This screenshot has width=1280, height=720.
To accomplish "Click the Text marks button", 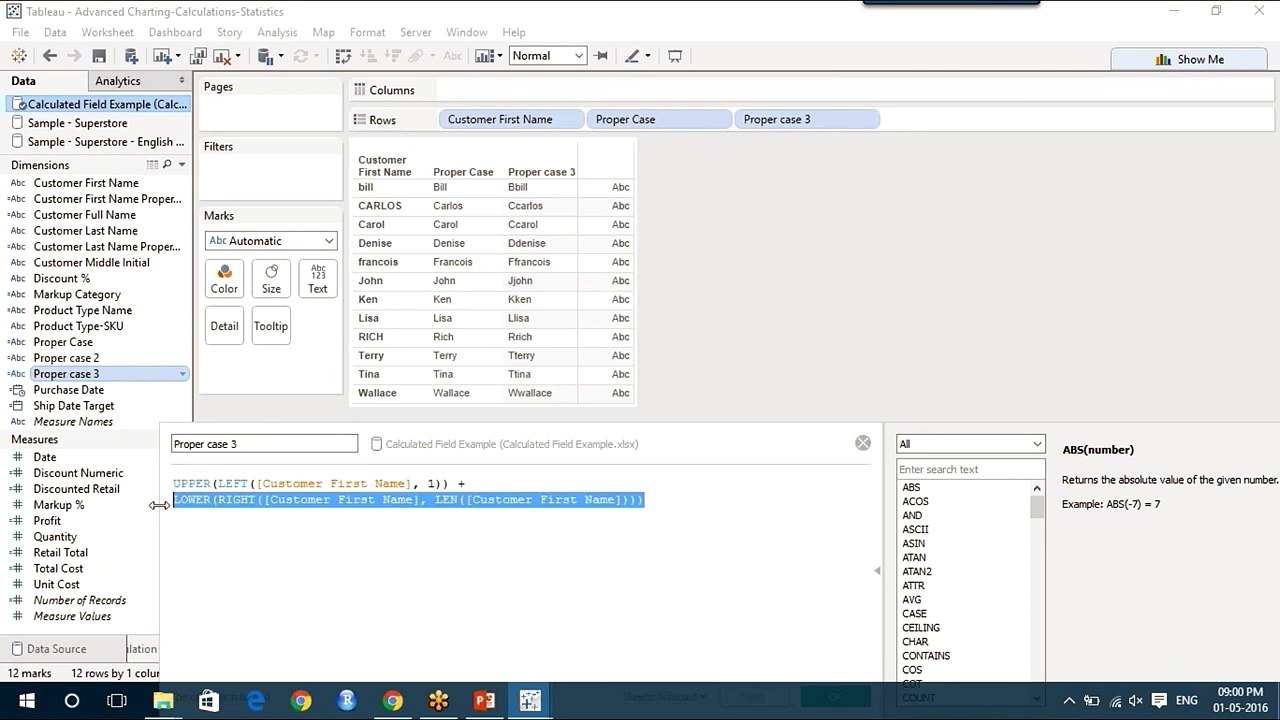I will tap(317, 279).
